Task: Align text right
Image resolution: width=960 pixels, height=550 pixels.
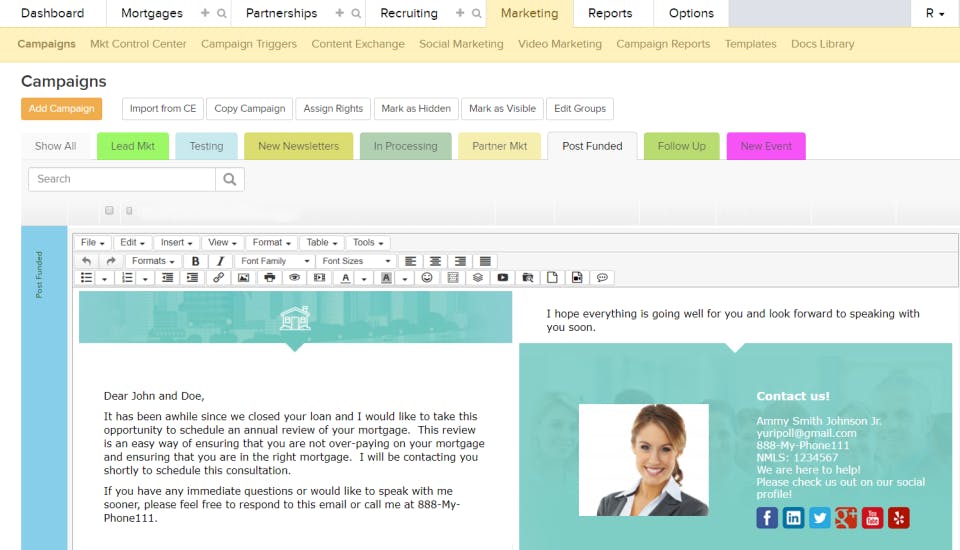Action: pyautogui.click(x=460, y=261)
